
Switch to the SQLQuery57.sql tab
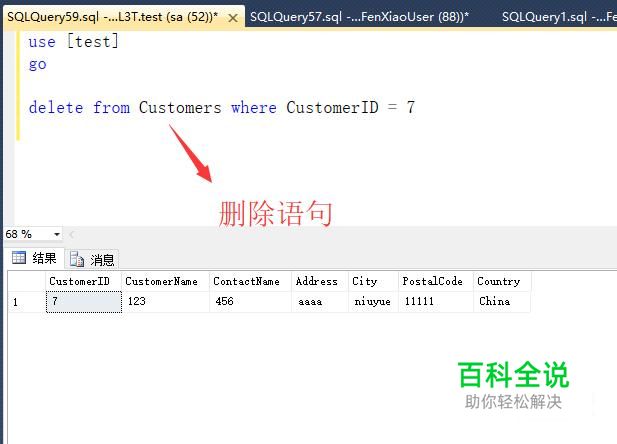pyautogui.click(x=359, y=17)
